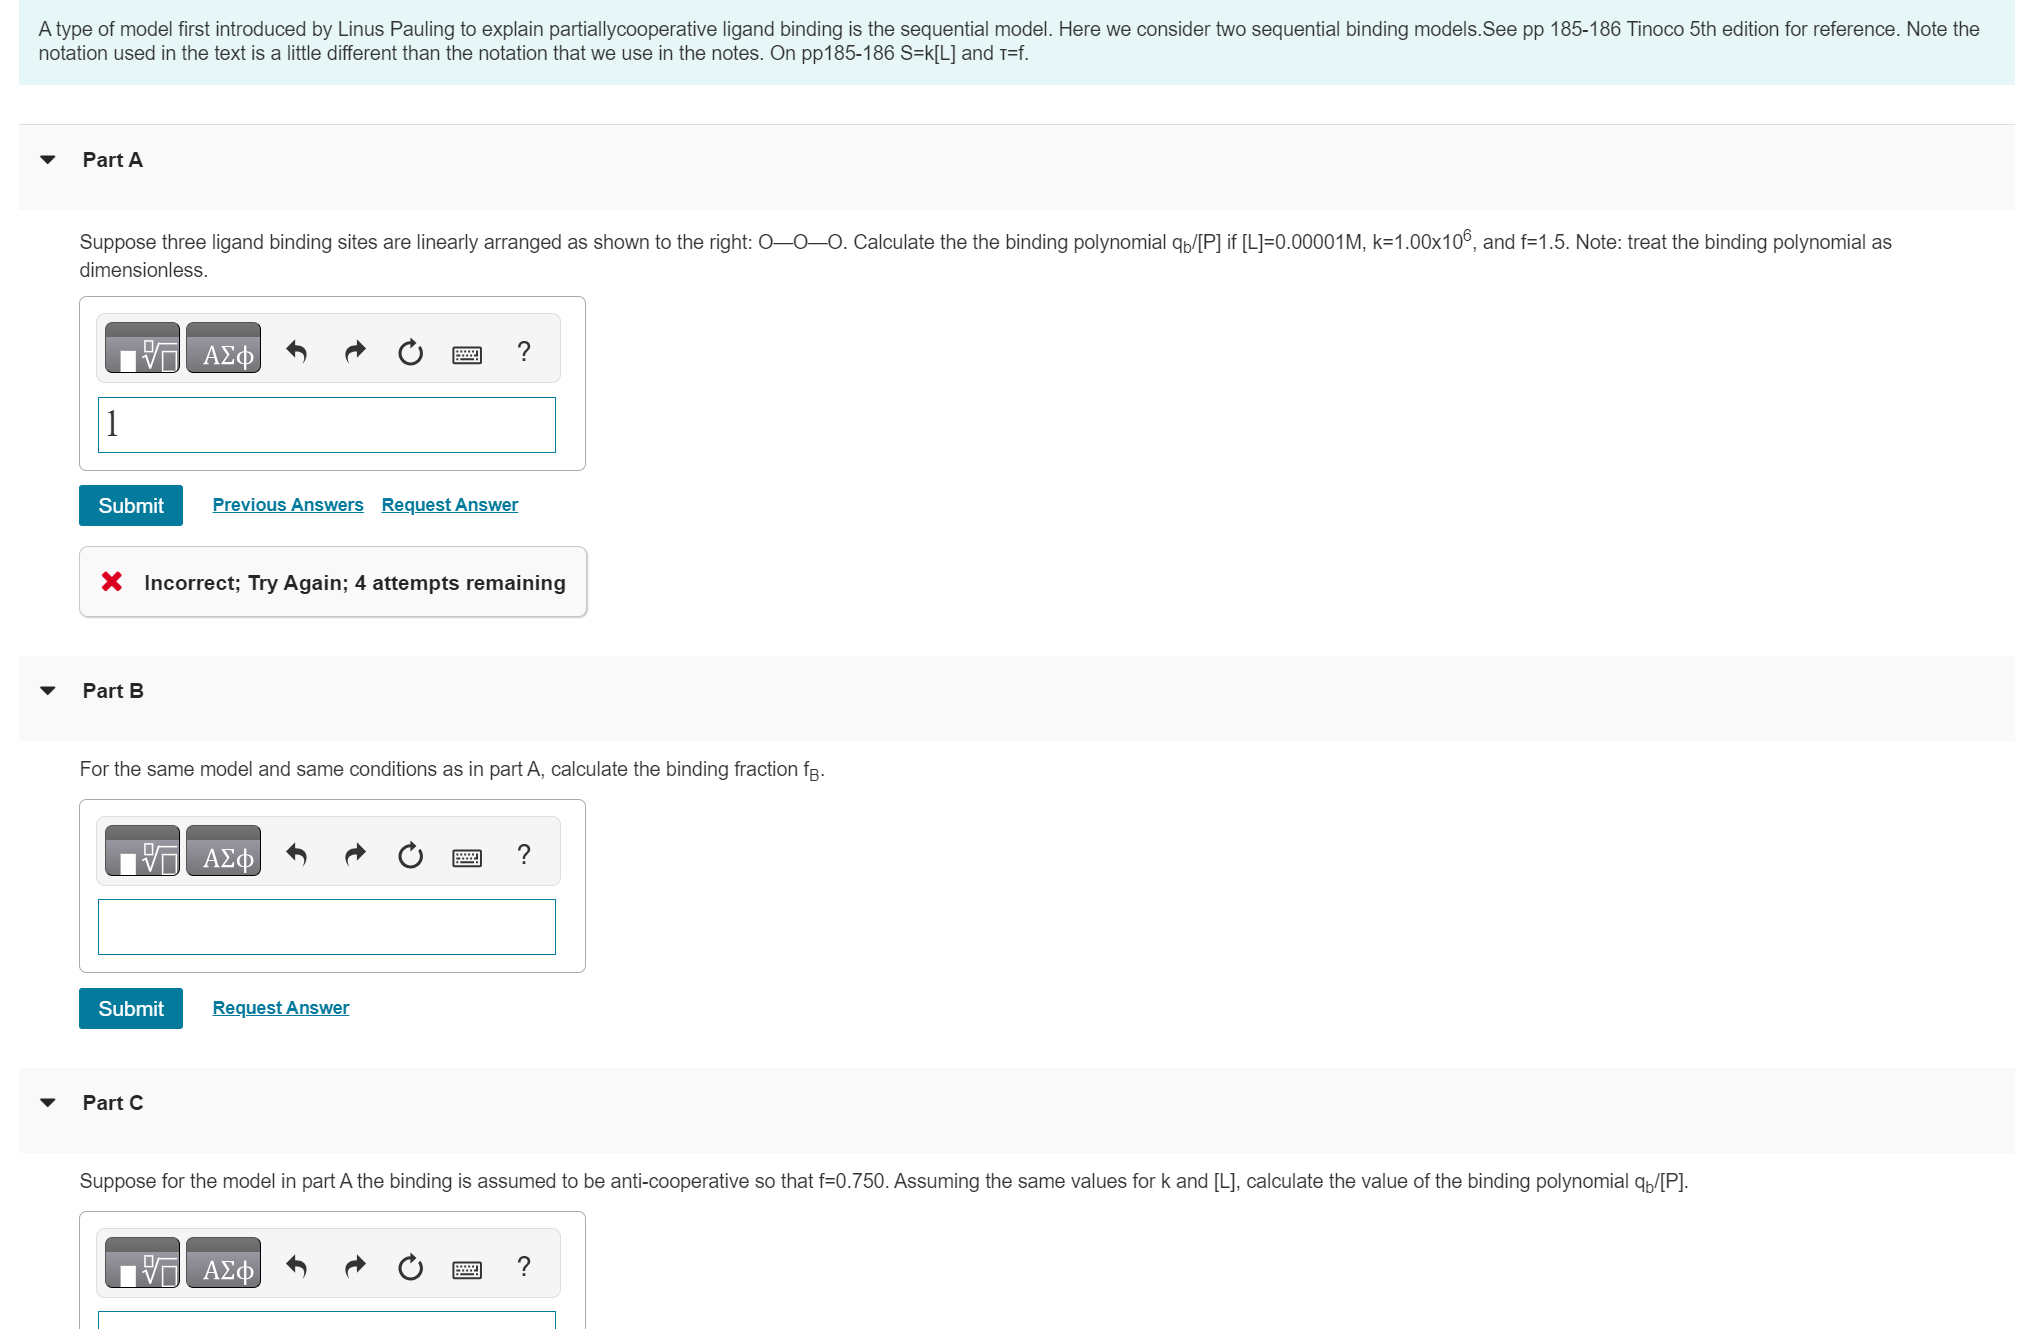This screenshot has width=2020, height=1329.
Task: Collapse the Part C section
Action: (x=47, y=1101)
